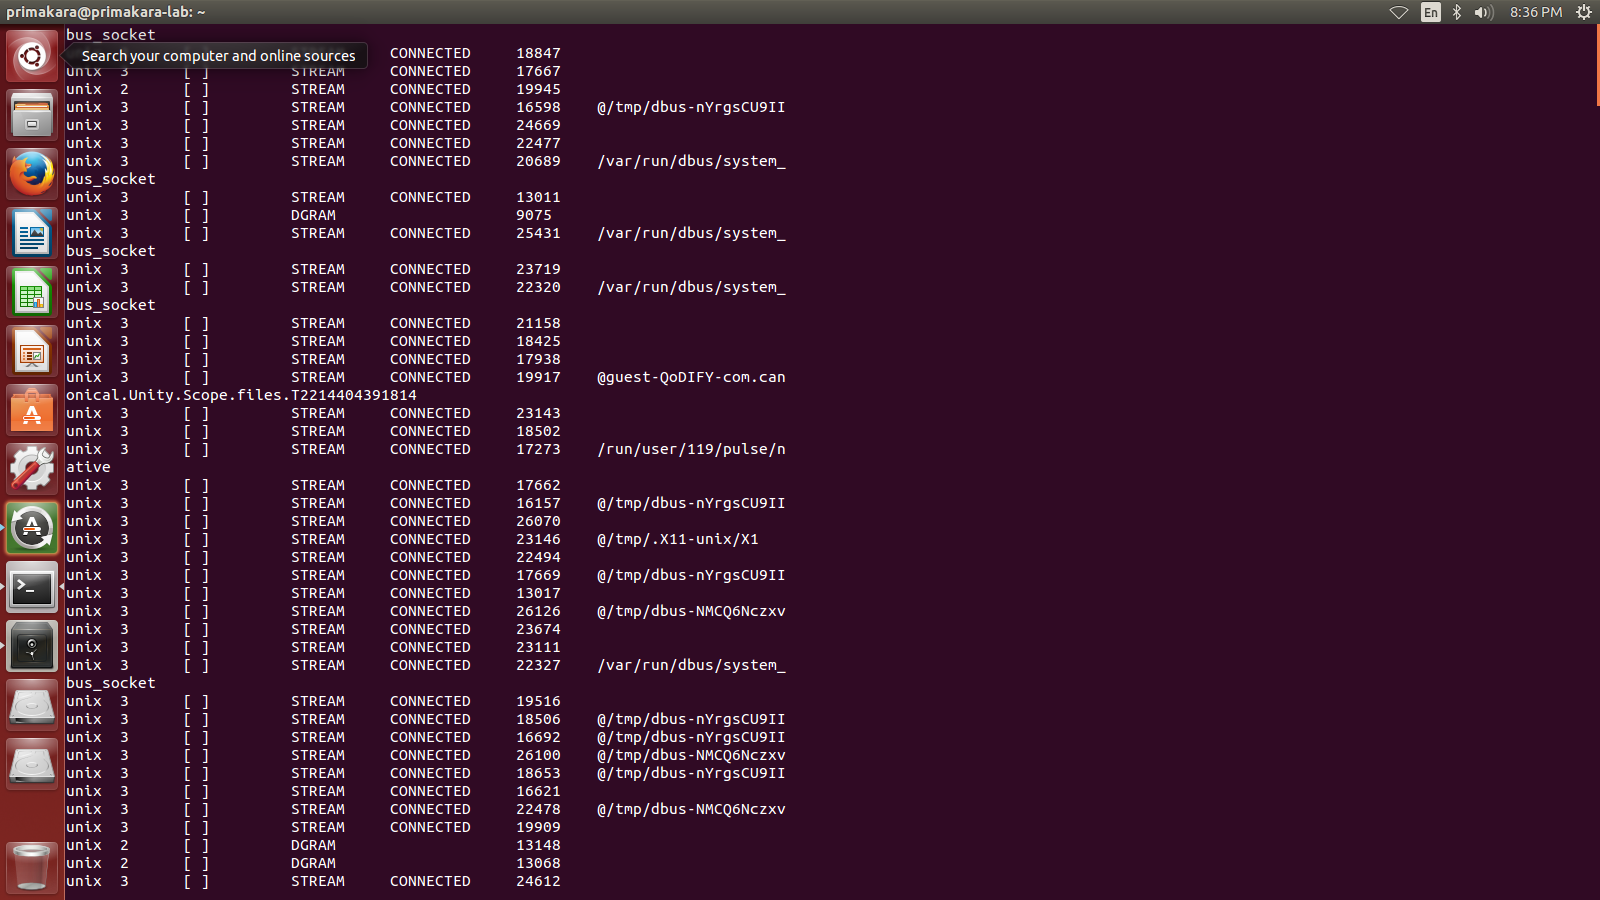The width and height of the screenshot is (1600, 900).
Task: Click the upper disk drive launcher icon
Action: (x=32, y=705)
